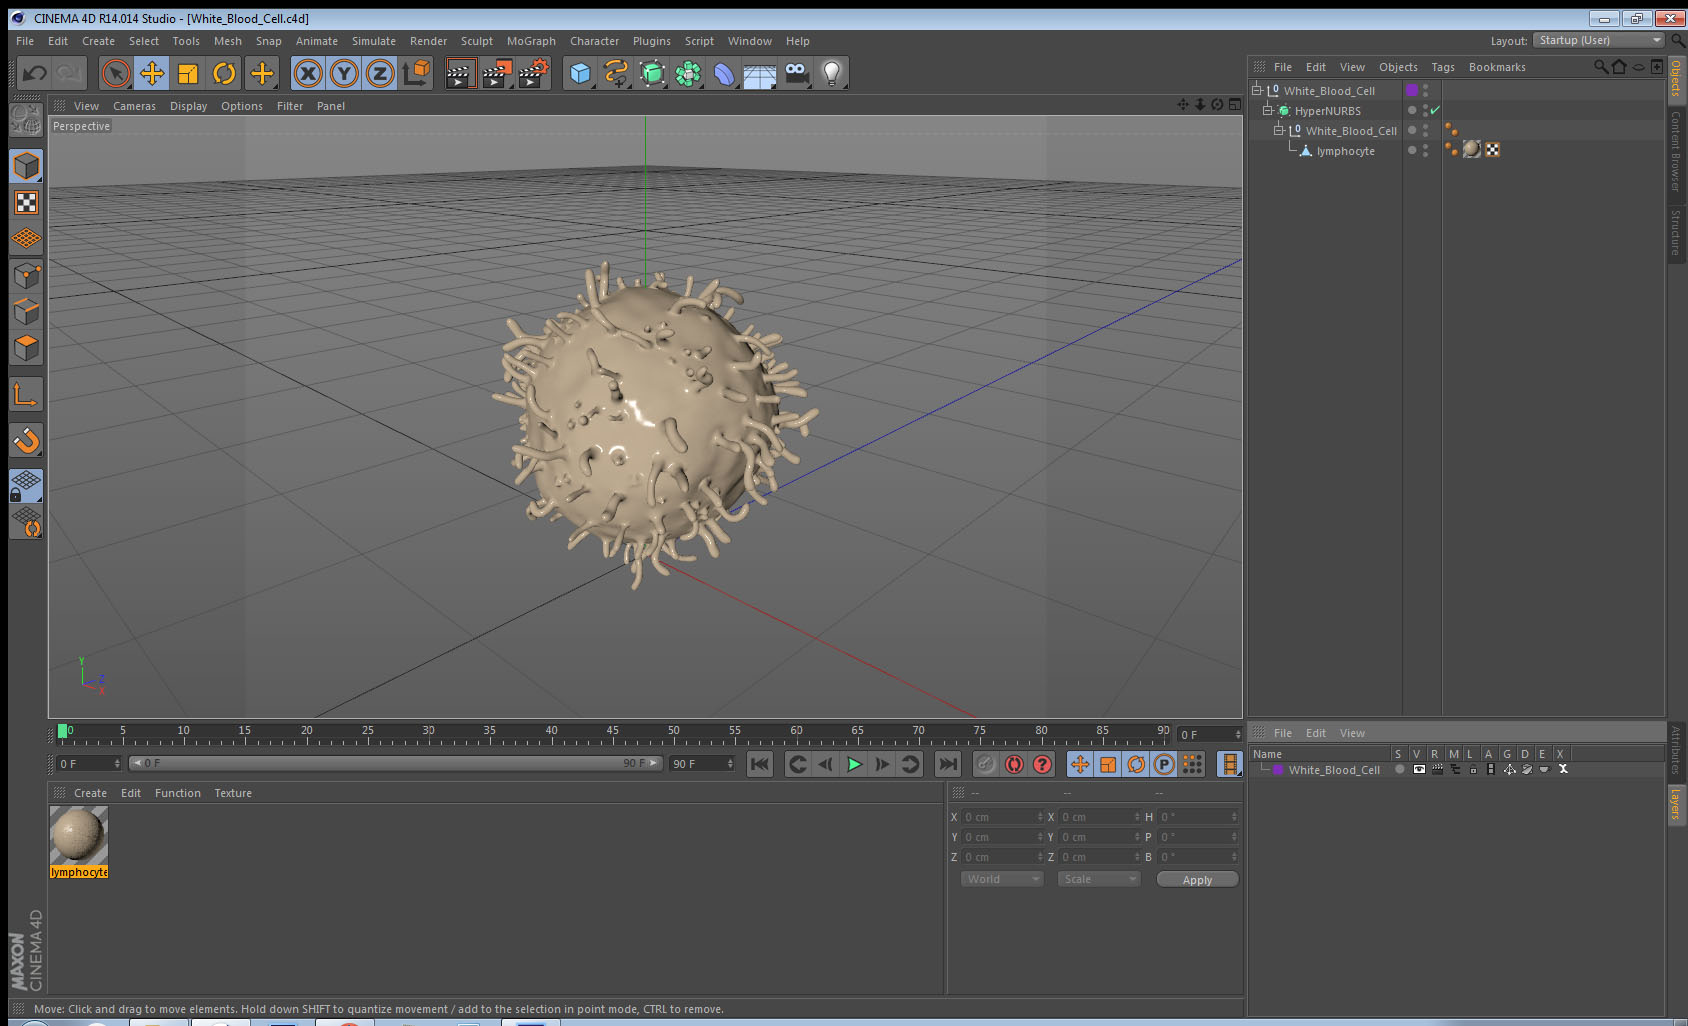The width and height of the screenshot is (1688, 1026).
Task: Add a Cube primitive object
Action: pos(580,73)
